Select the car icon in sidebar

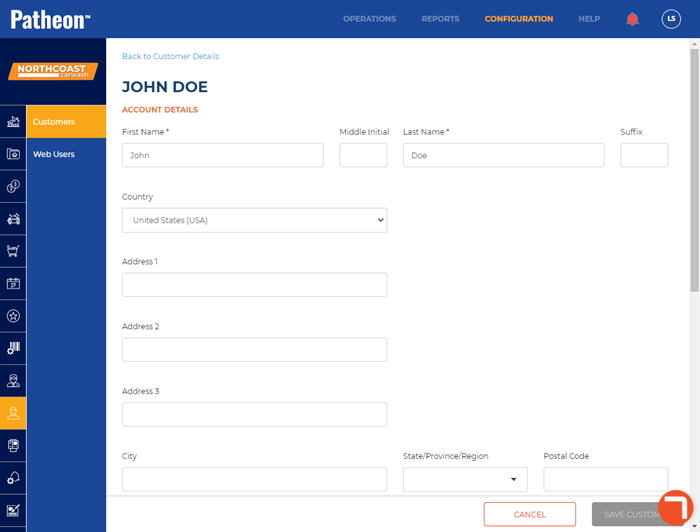tap(13, 219)
